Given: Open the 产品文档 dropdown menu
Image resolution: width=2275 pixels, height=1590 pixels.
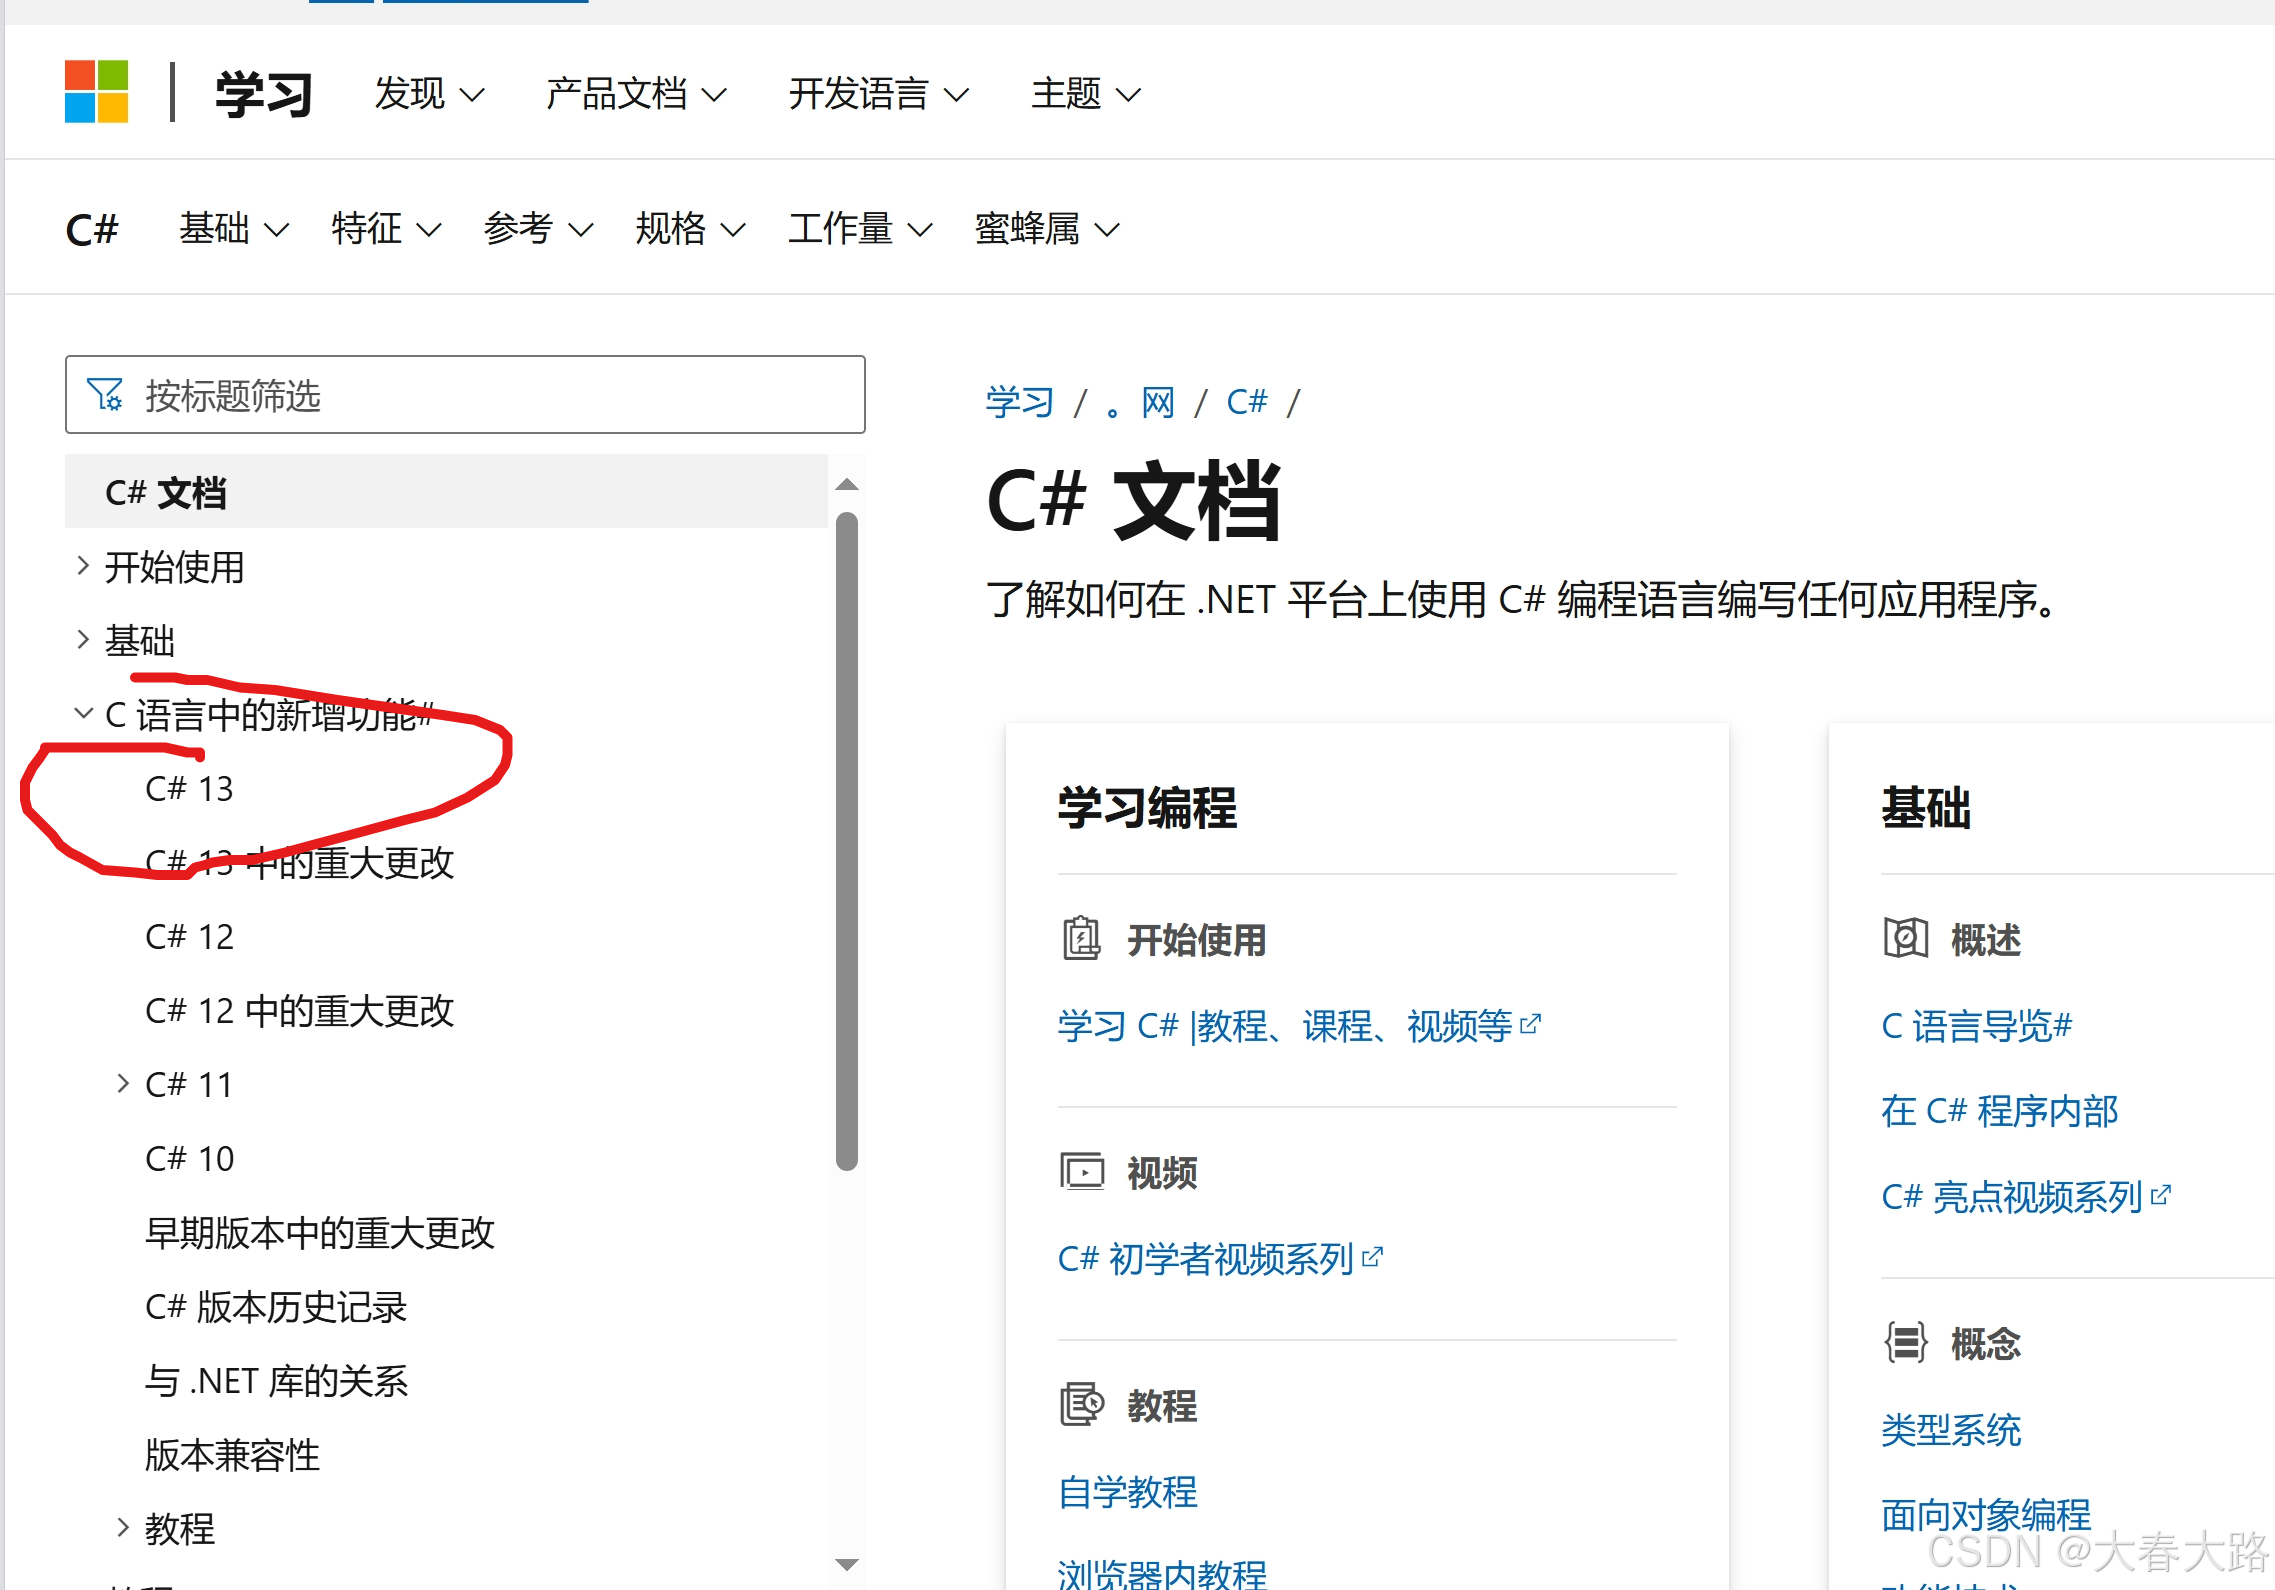Looking at the screenshot, I should pos(636,94).
